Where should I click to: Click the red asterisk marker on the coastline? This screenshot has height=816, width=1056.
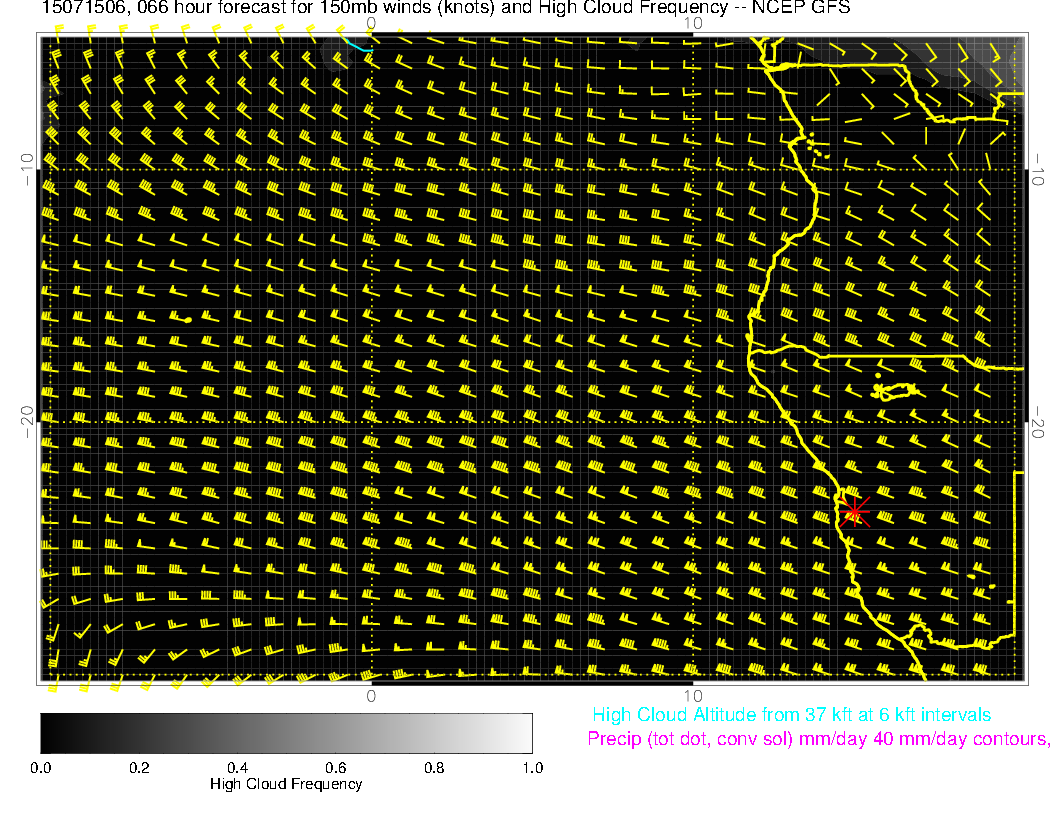(854, 511)
